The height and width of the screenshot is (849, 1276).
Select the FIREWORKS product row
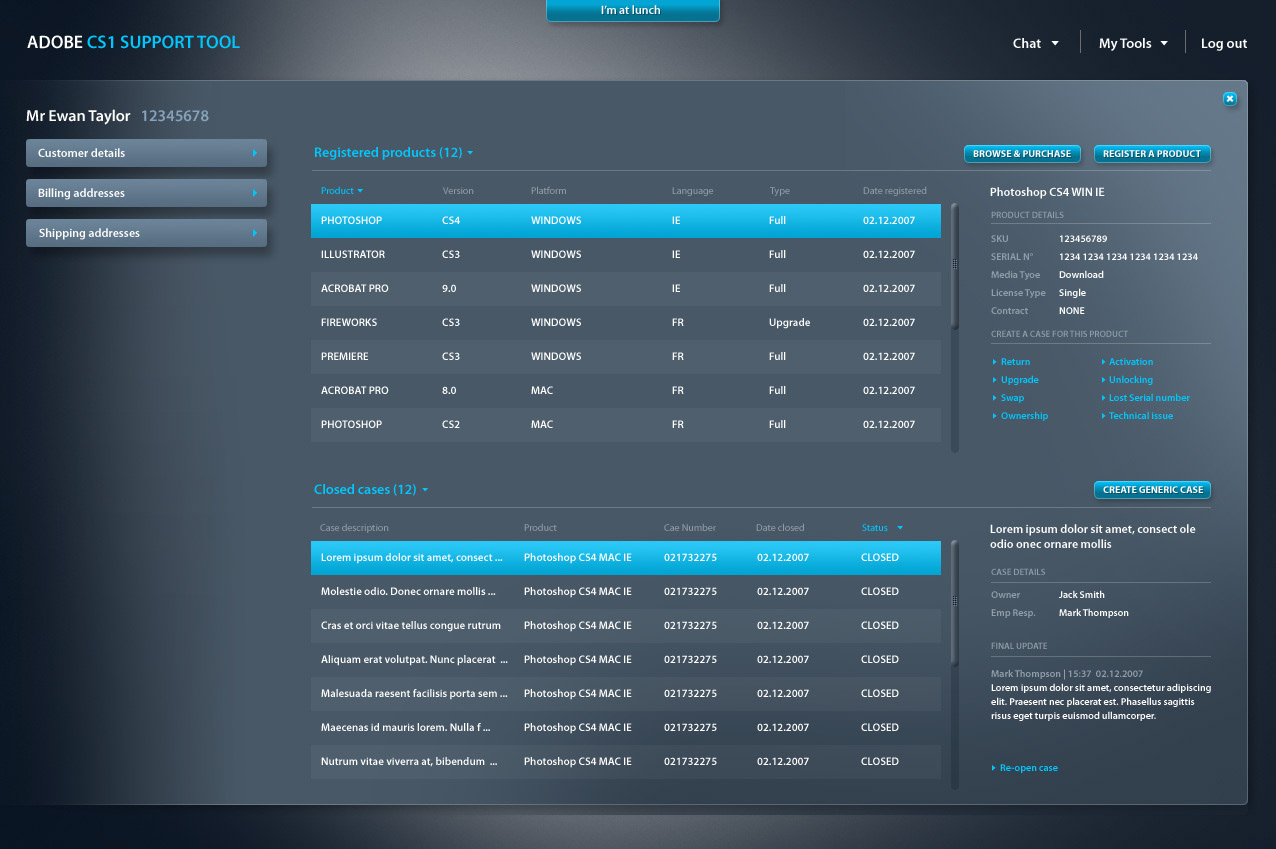[x=626, y=322]
